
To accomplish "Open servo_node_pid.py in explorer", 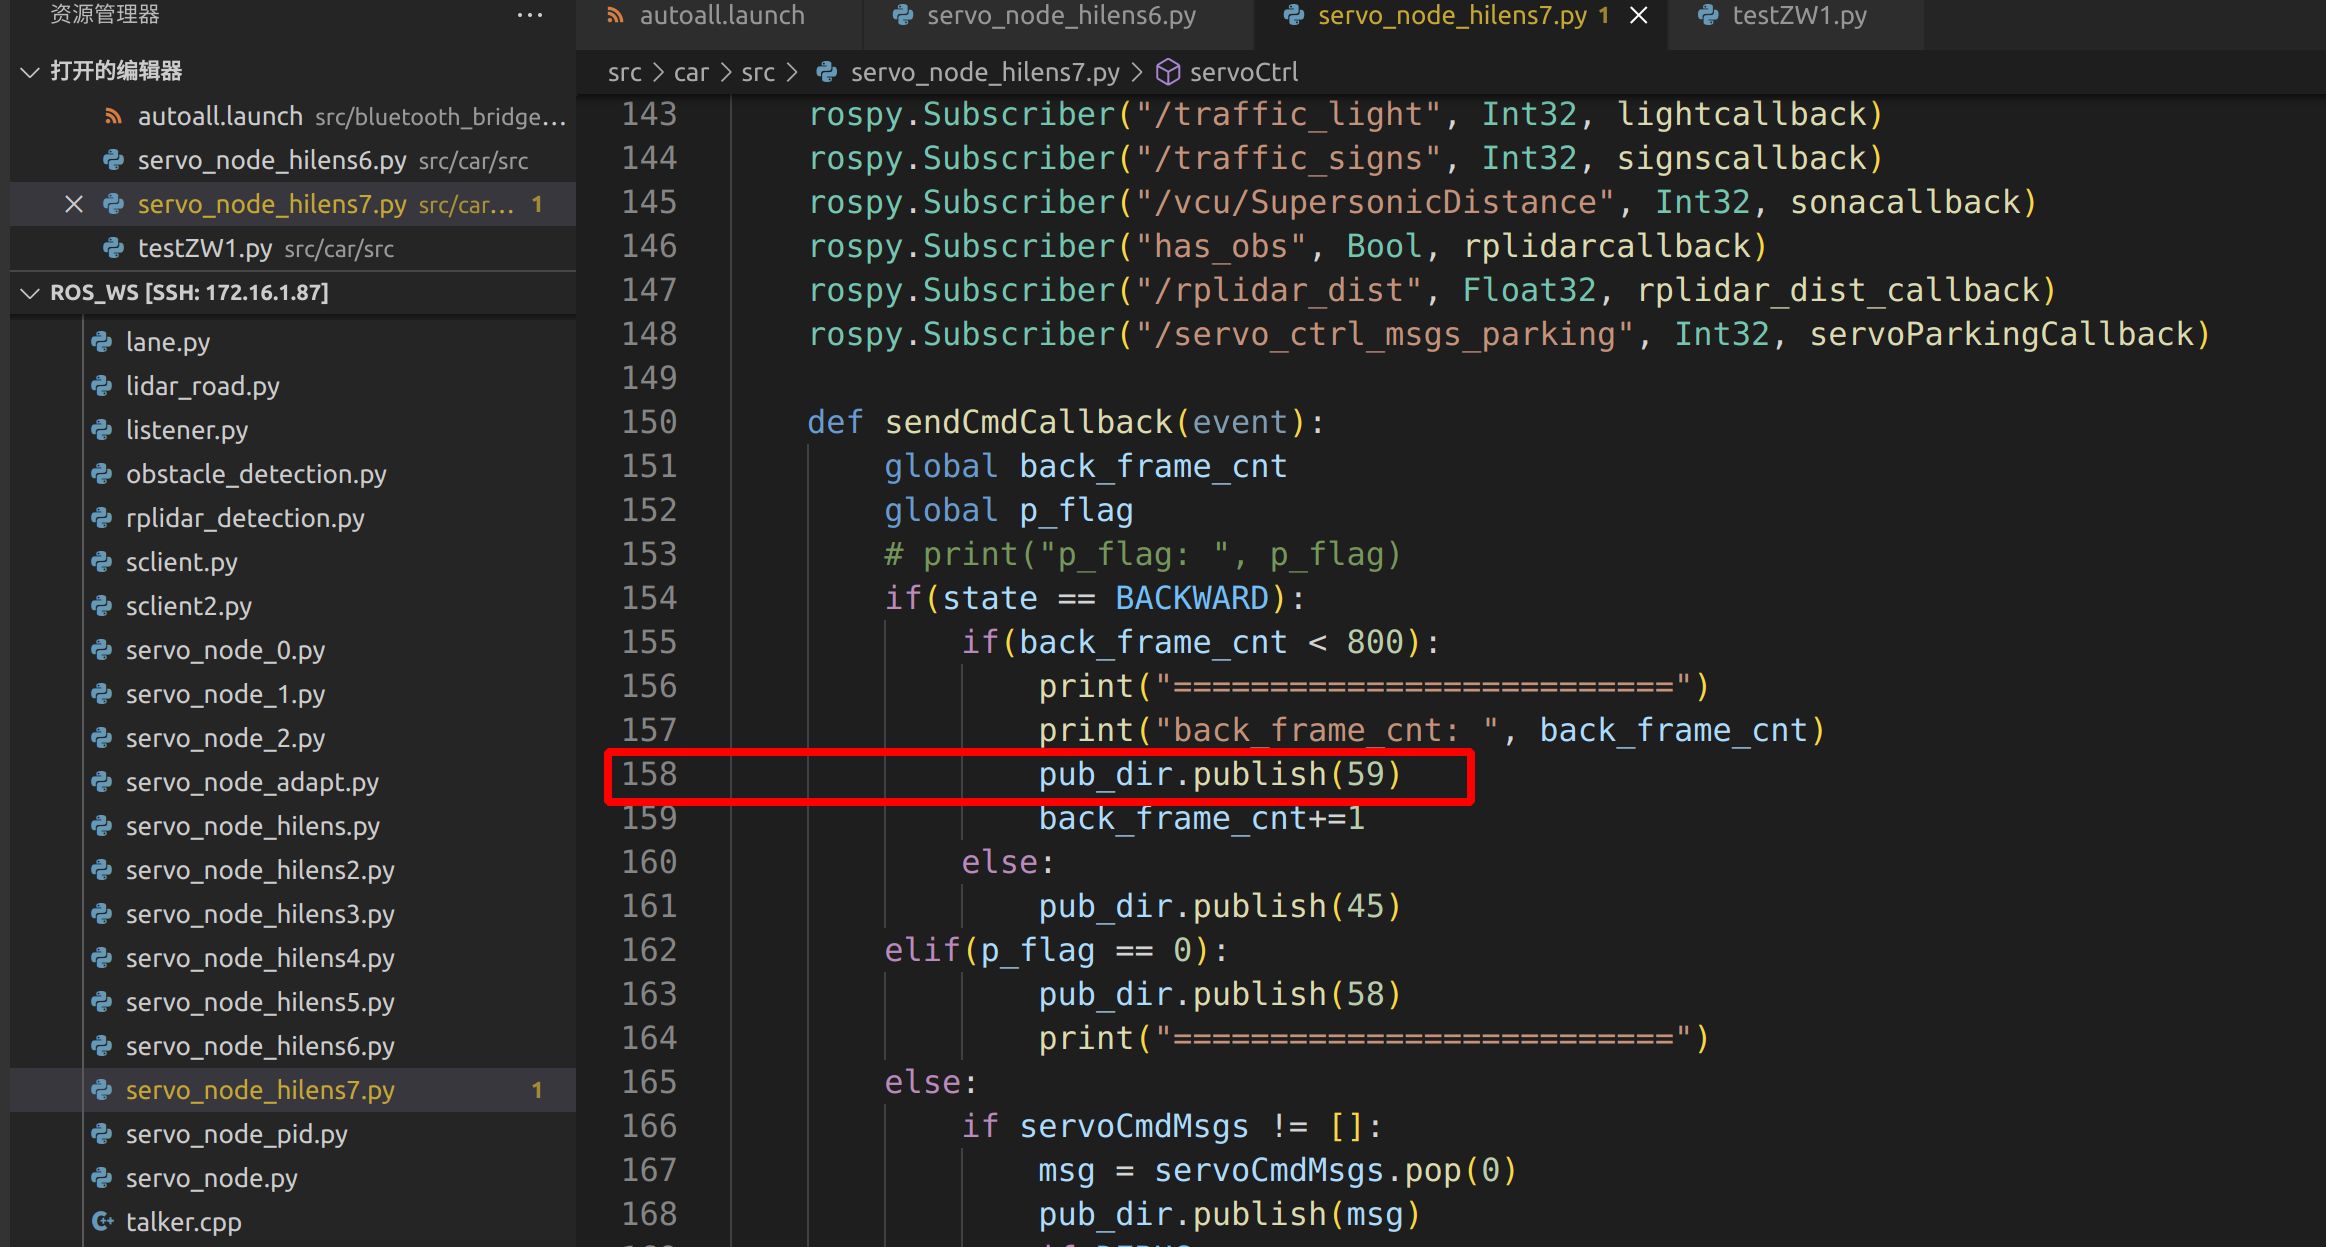I will pos(236,1134).
